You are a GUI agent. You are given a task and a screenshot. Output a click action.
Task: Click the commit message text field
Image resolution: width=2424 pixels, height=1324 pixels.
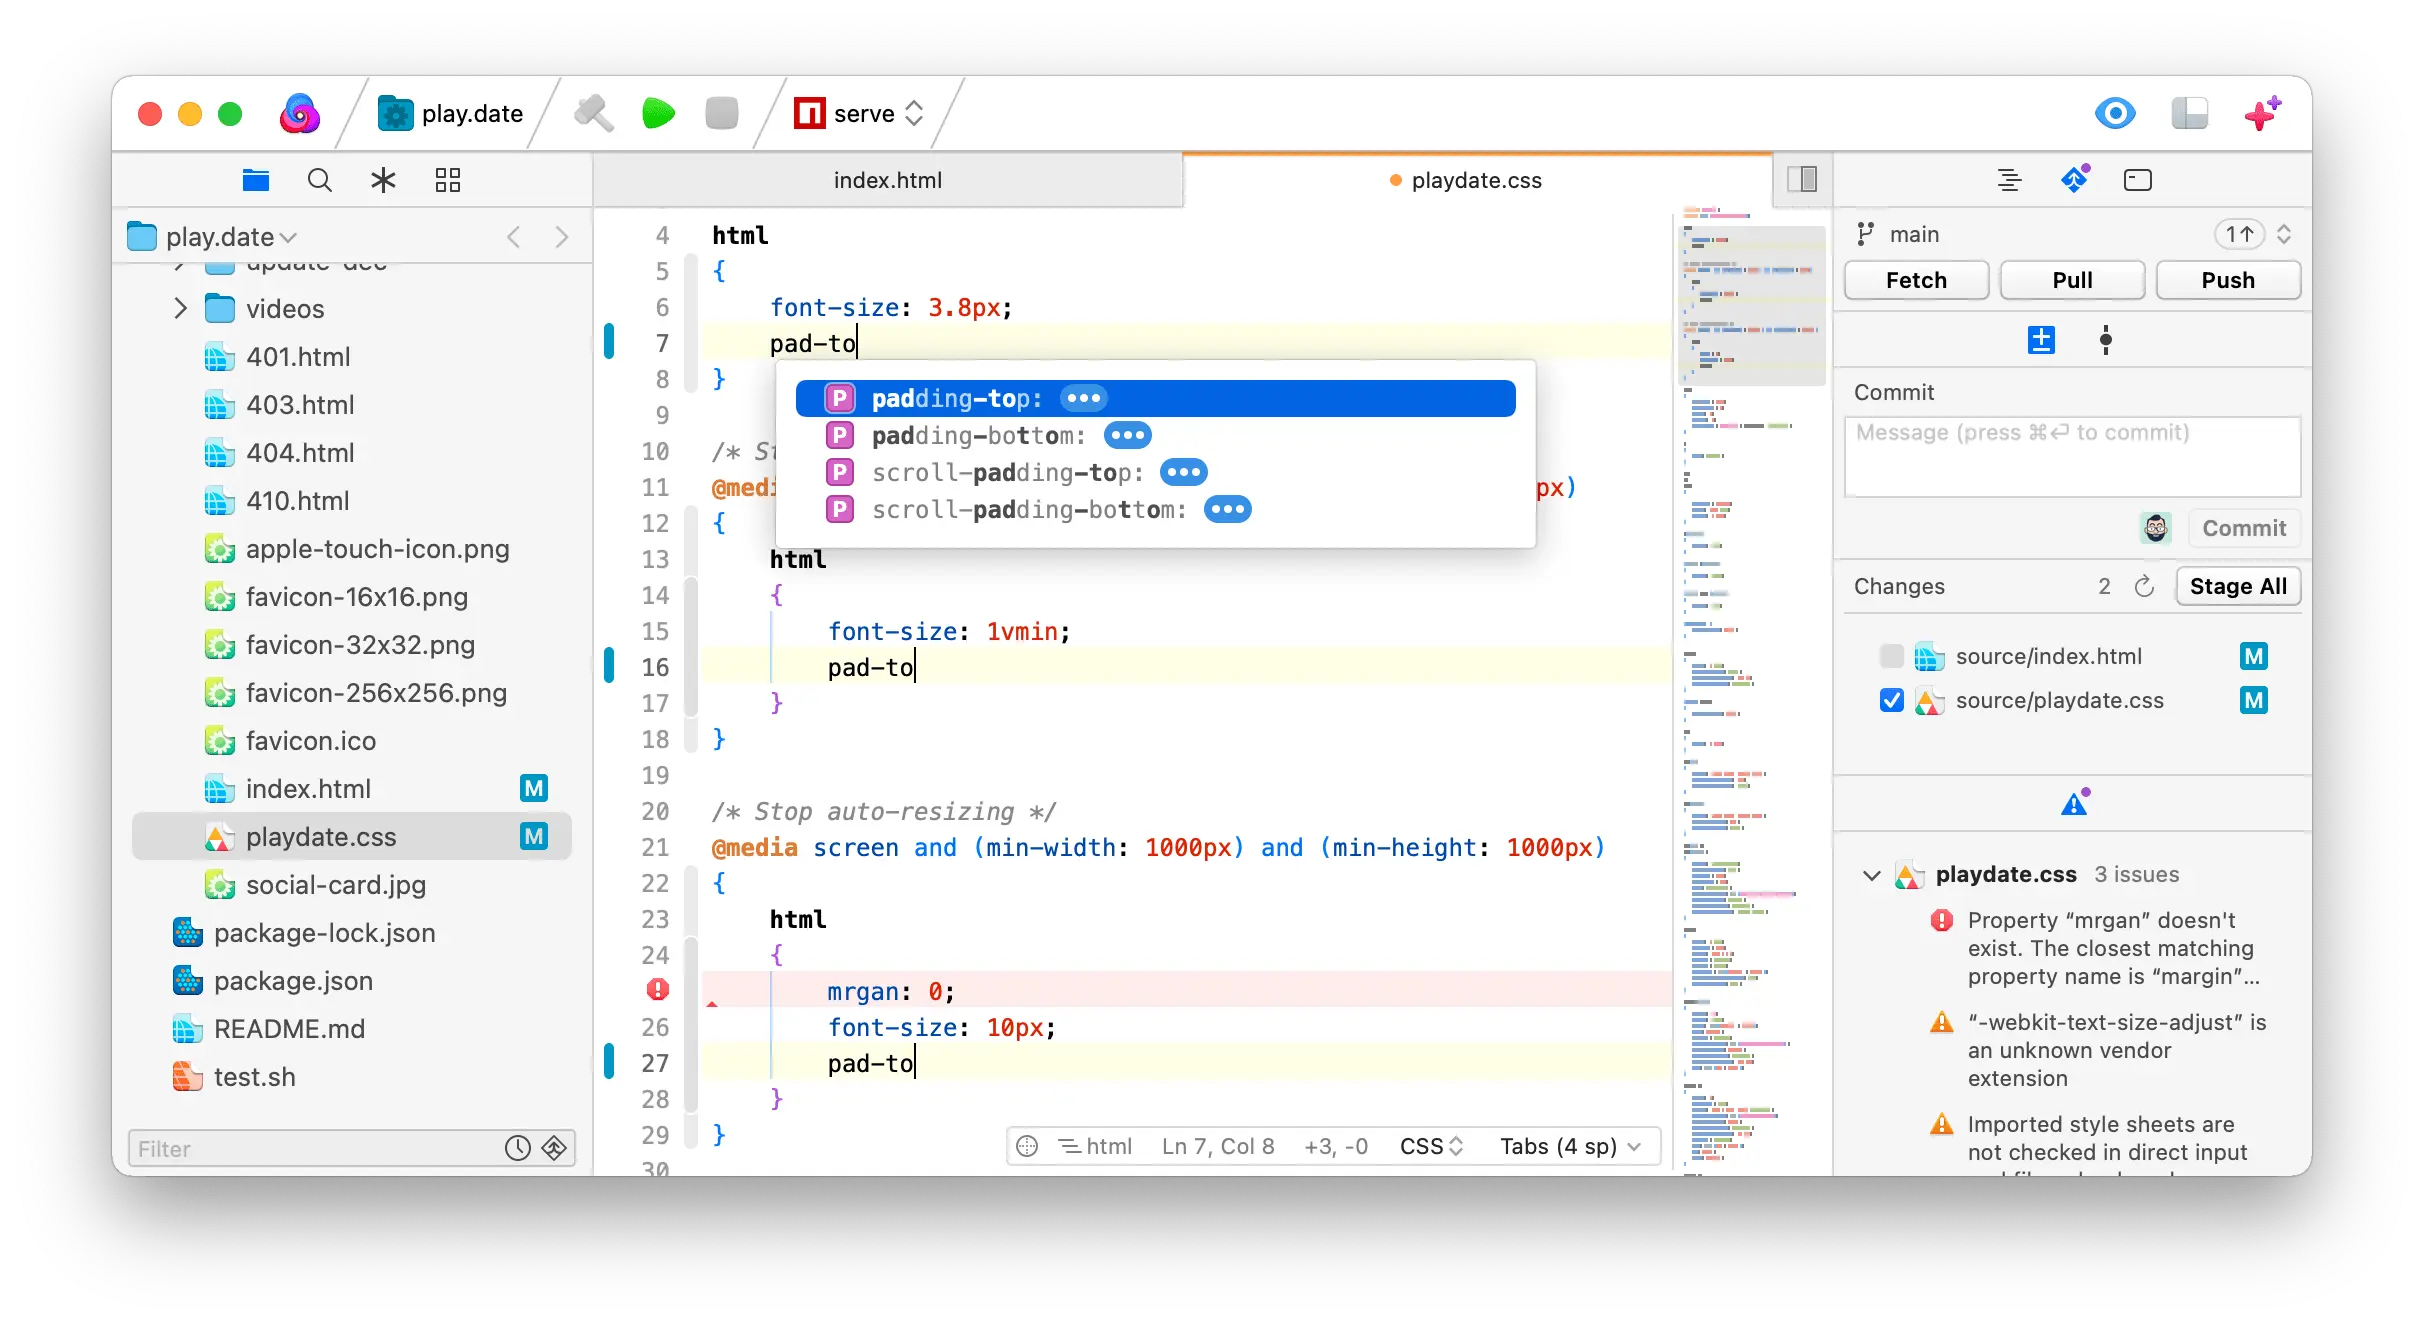(x=2072, y=456)
